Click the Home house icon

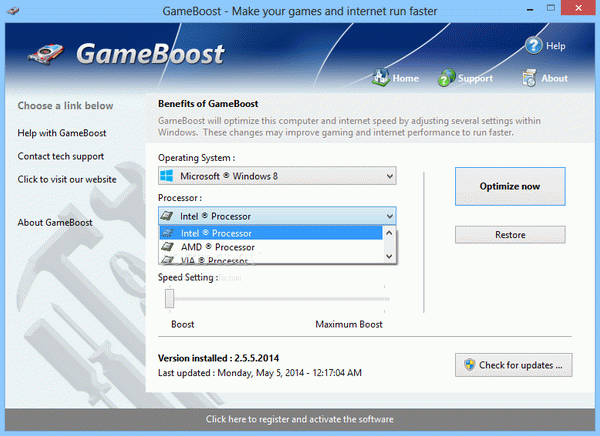pyautogui.click(x=380, y=77)
